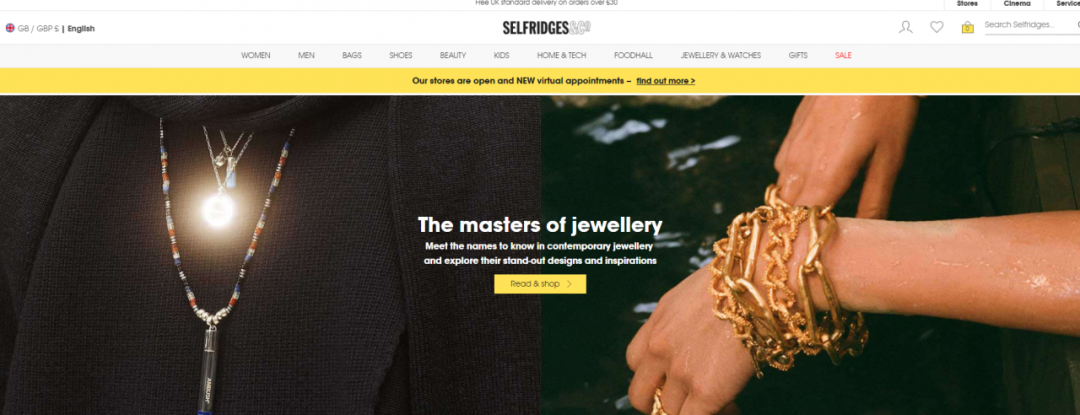The height and width of the screenshot is (415, 1080).
Task: Click the arrow in Read & shop button
Action: 569,284
